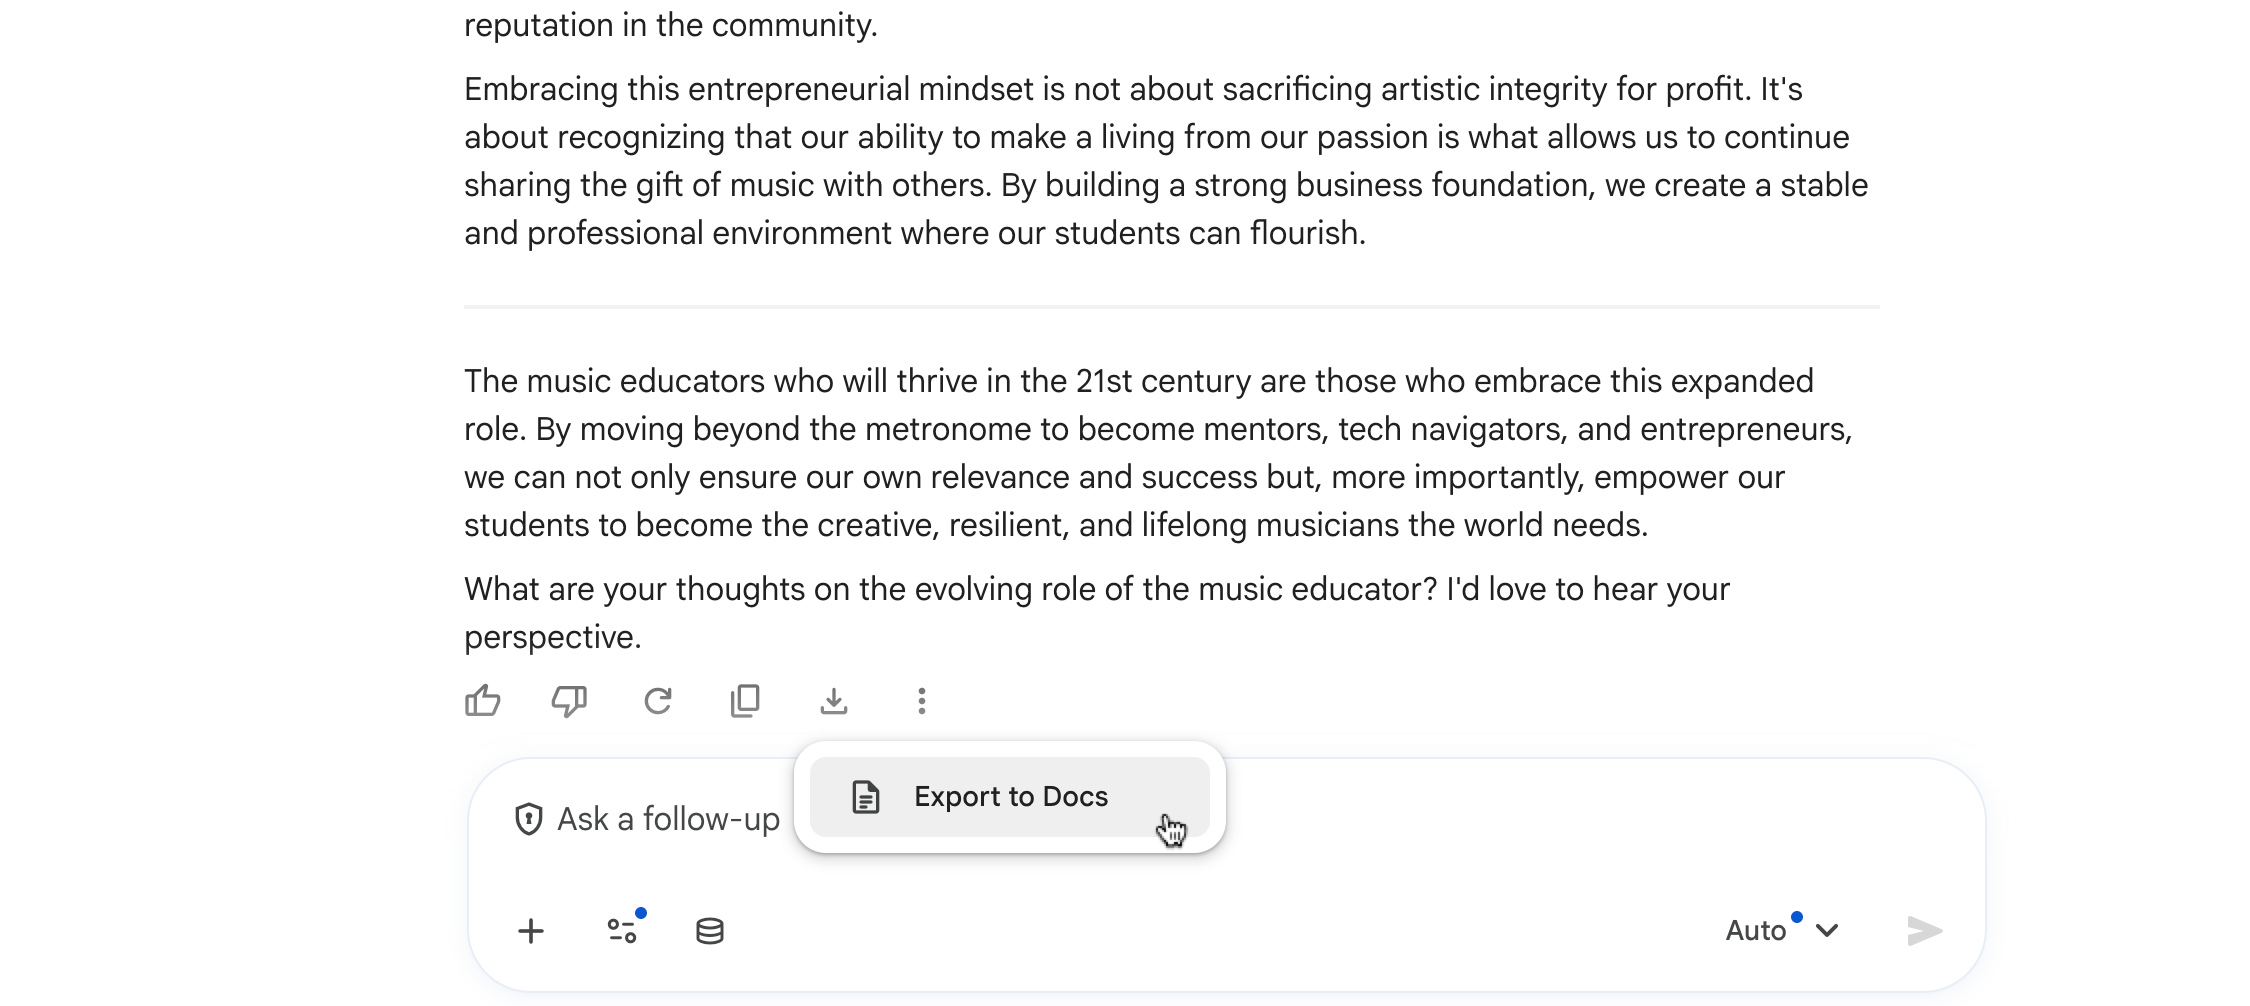Open the Auto model dropdown chevron
The image size is (2250, 1006).
point(1829,930)
